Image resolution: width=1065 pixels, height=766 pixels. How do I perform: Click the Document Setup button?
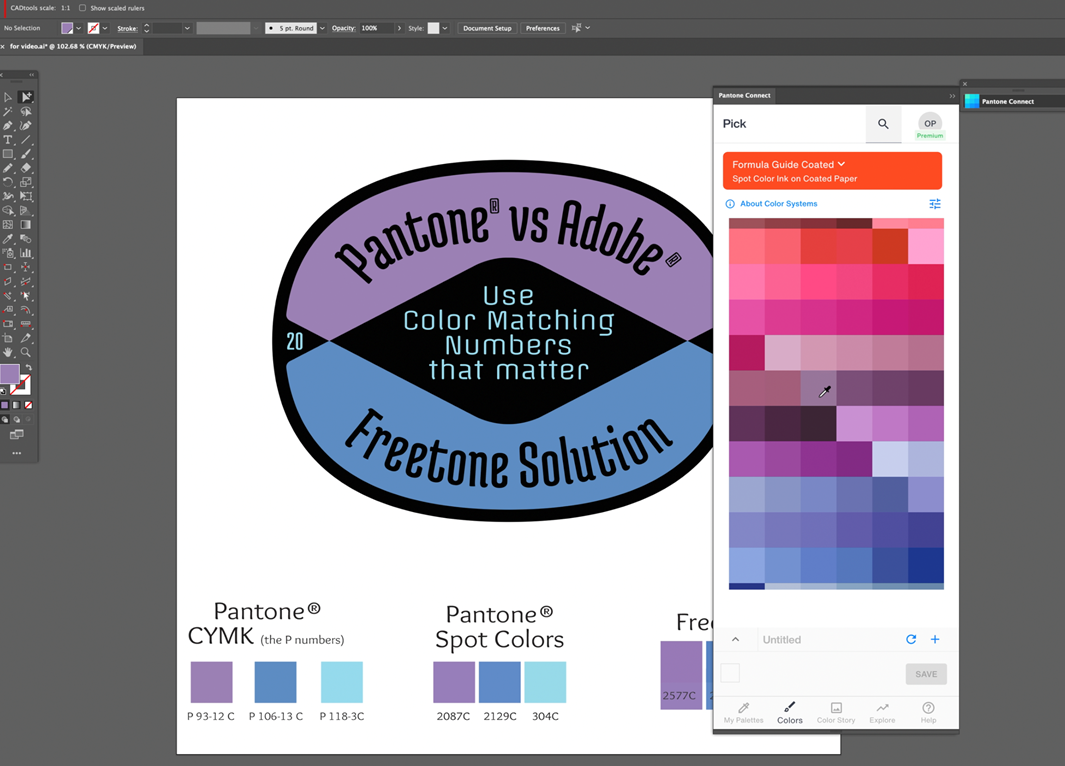click(x=487, y=28)
